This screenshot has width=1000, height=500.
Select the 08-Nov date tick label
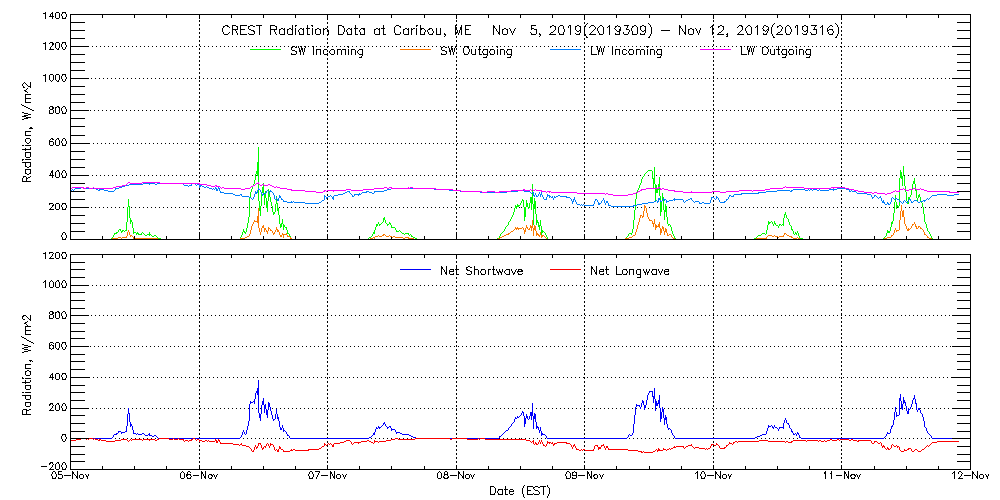457,478
